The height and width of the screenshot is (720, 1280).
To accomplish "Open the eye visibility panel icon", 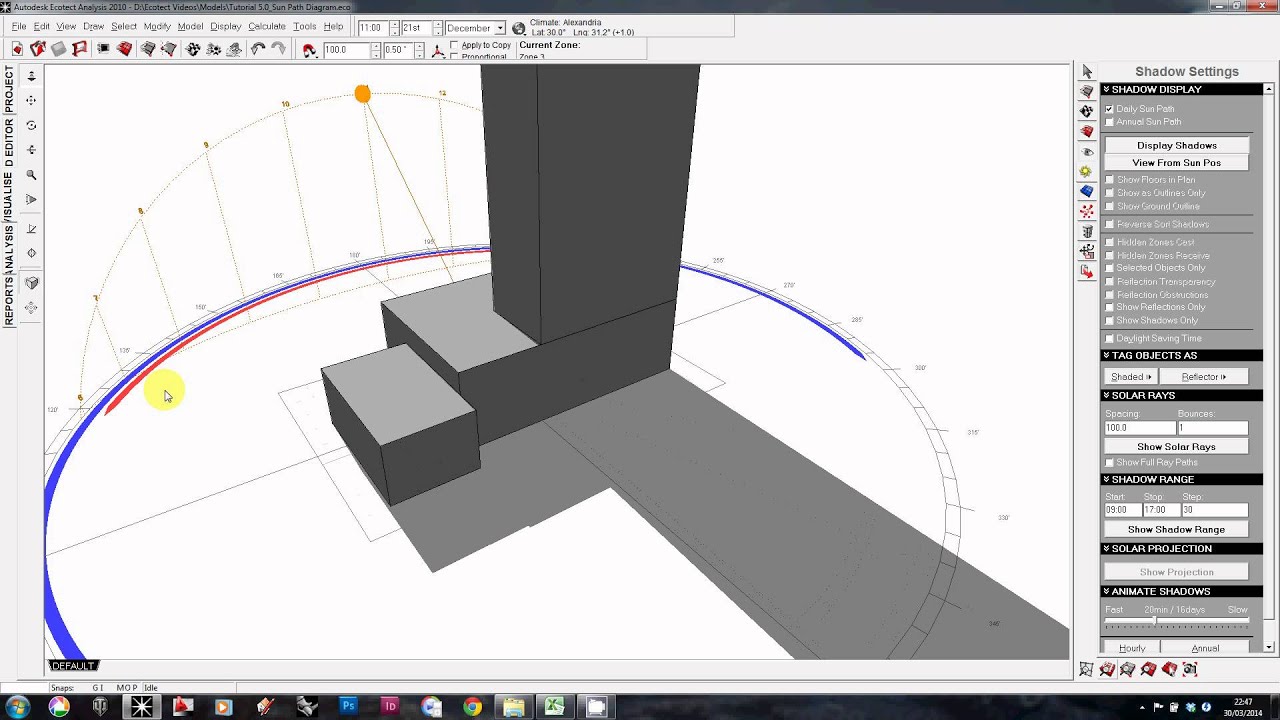I will (x=1087, y=151).
